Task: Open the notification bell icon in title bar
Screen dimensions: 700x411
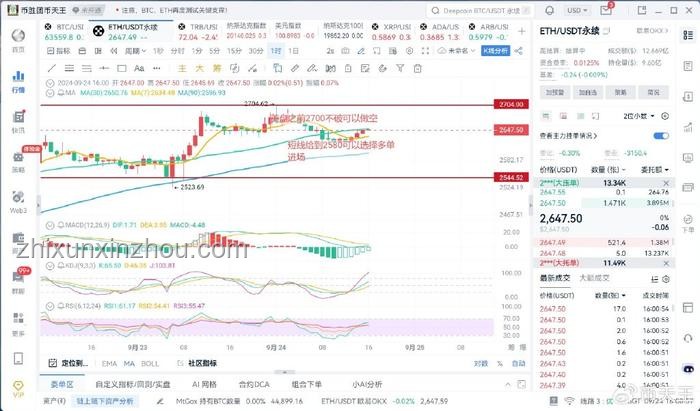Action: click(550, 10)
